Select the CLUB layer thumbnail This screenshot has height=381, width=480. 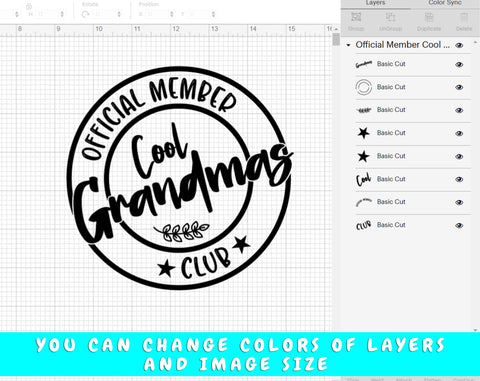pyautogui.click(x=363, y=225)
